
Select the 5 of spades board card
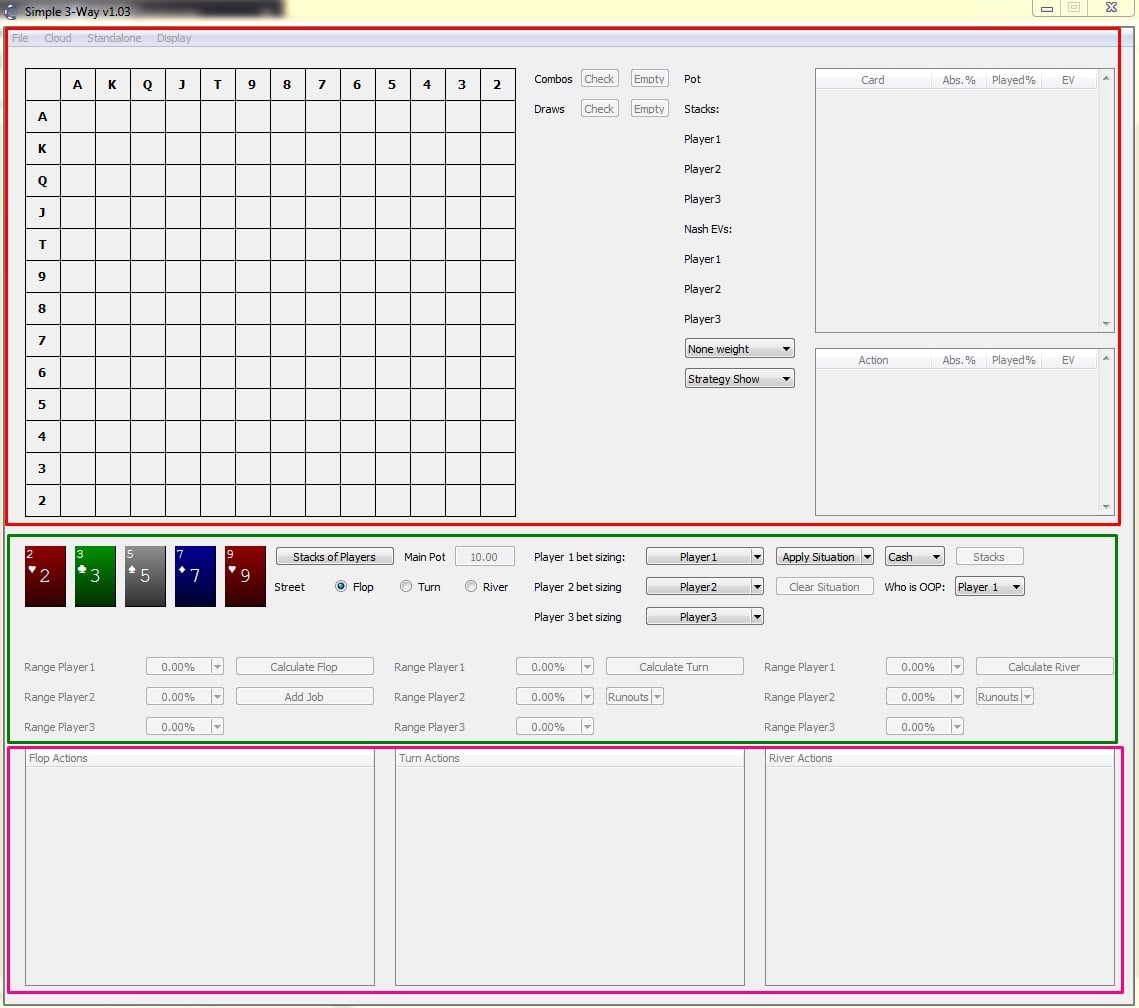[x=144, y=576]
